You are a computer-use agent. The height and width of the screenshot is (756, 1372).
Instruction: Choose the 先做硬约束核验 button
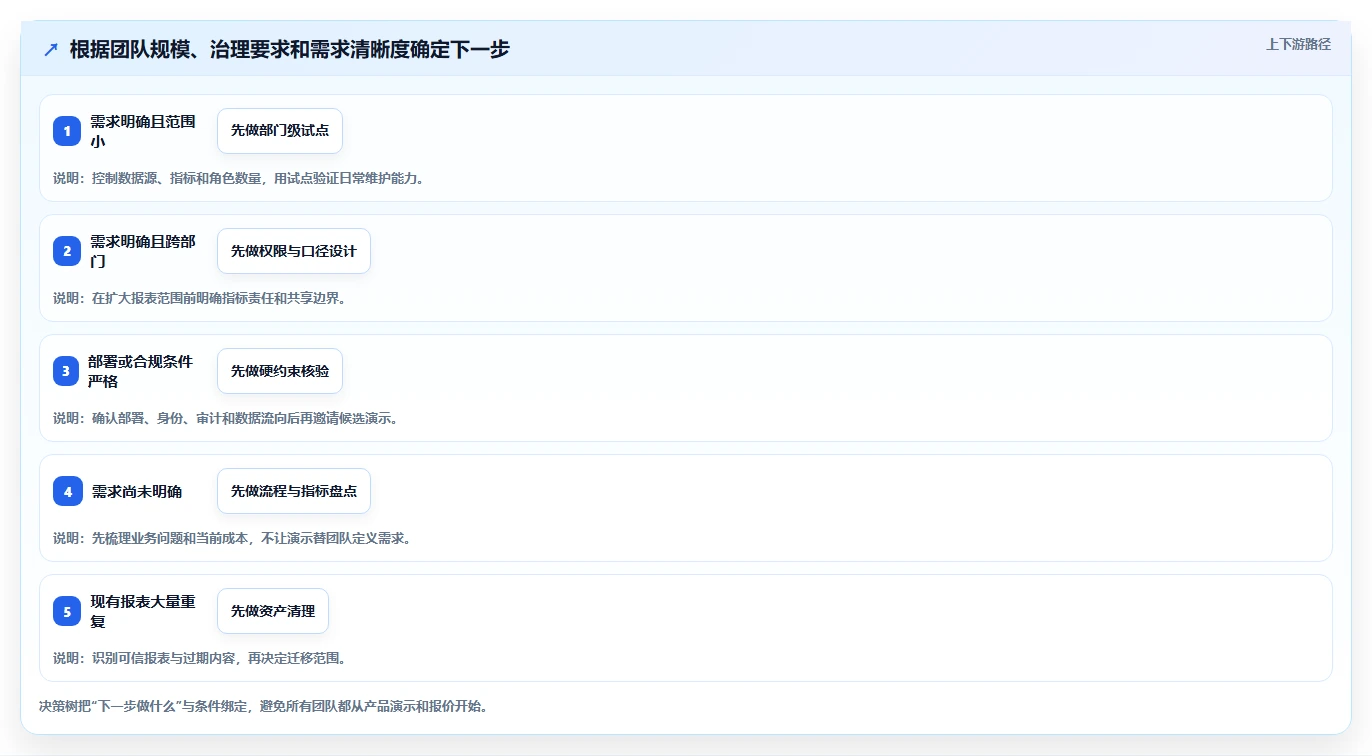pos(280,371)
